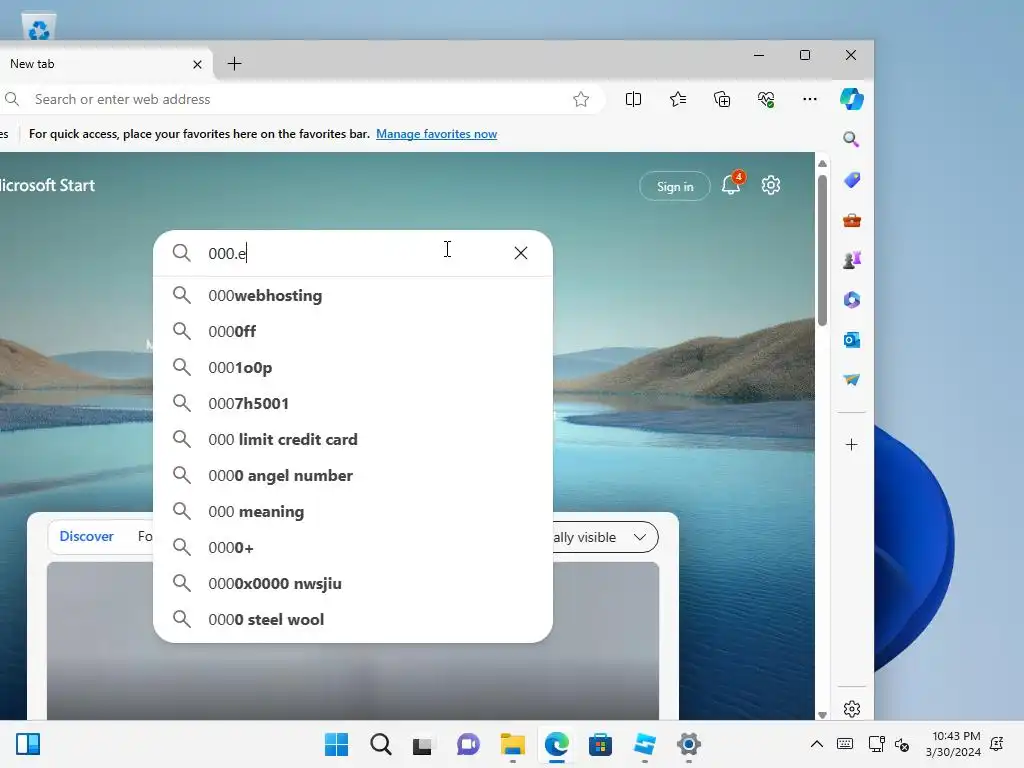
Task: Clear the search box text
Action: pos(520,253)
